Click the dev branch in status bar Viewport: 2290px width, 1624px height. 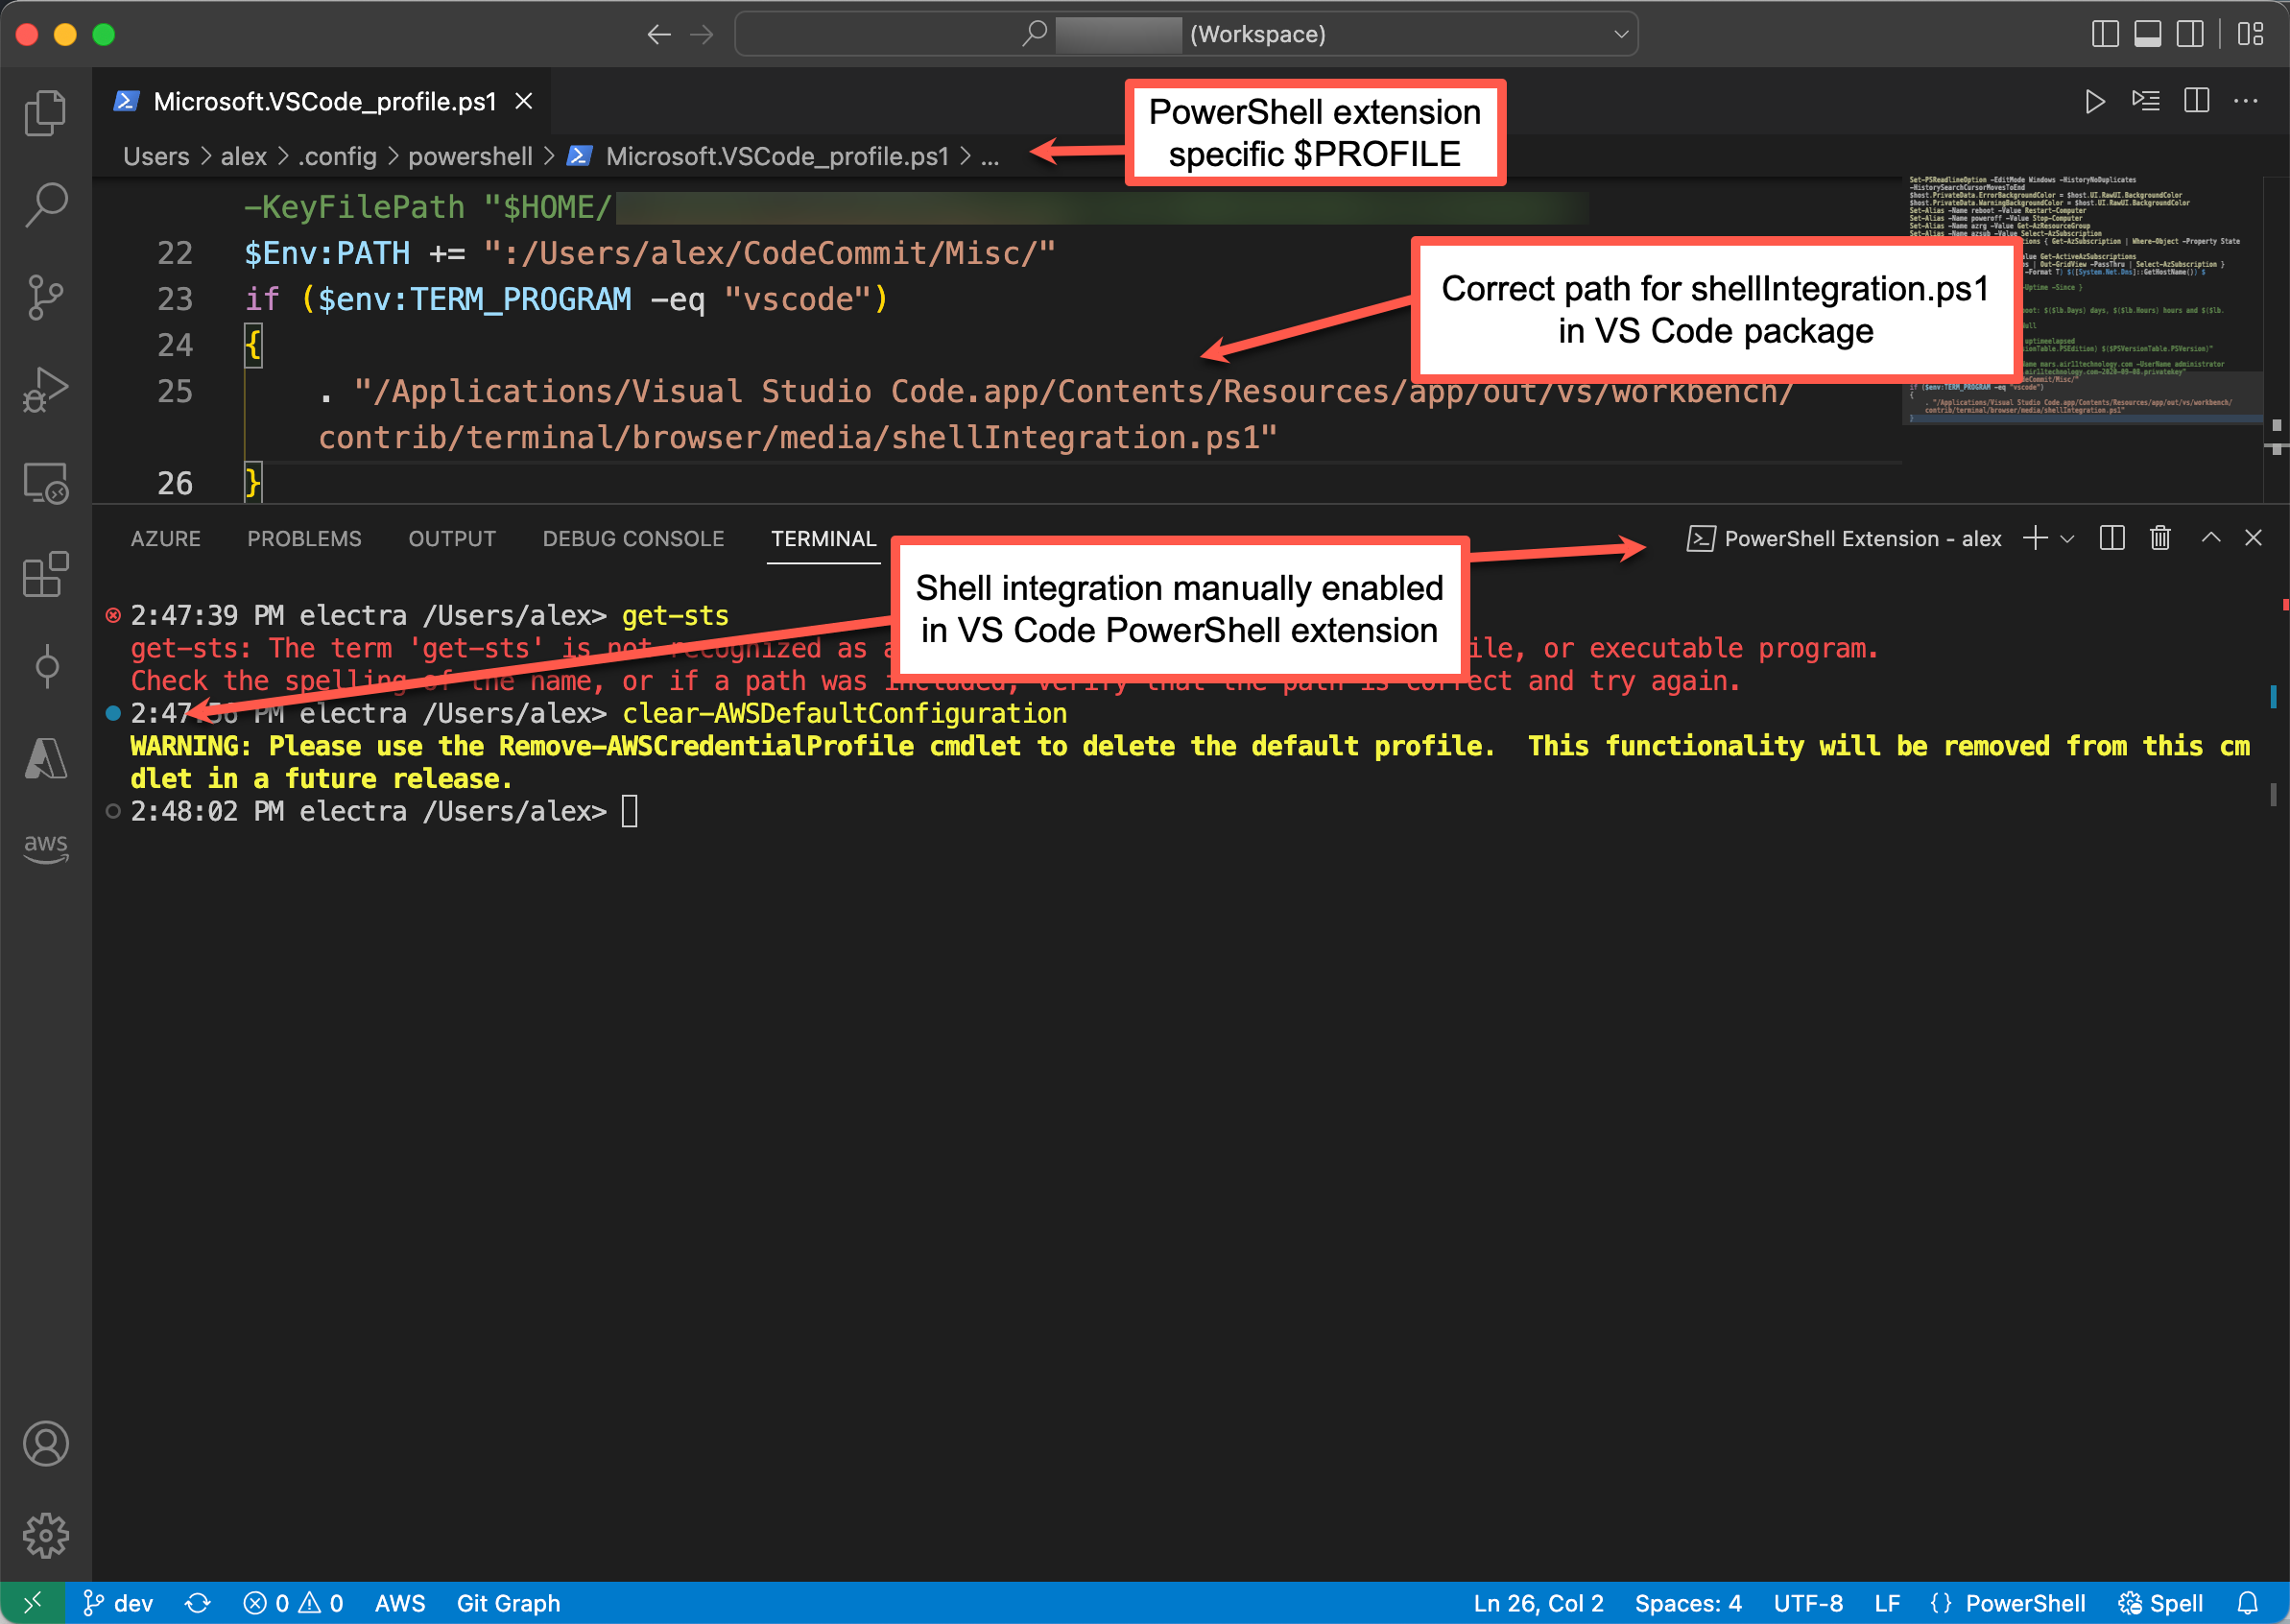click(x=120, y=1603)
